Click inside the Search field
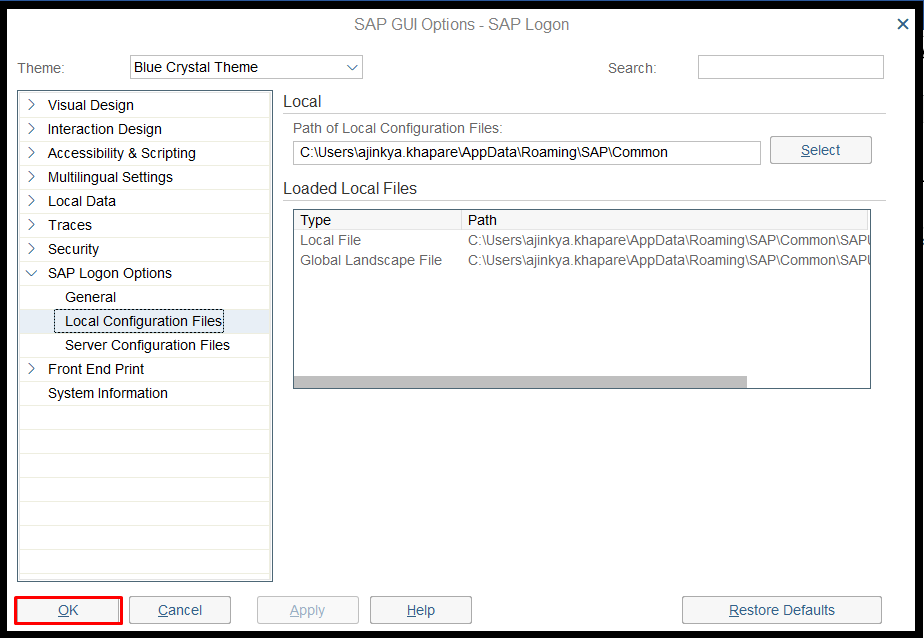 (x=790, y=67)
